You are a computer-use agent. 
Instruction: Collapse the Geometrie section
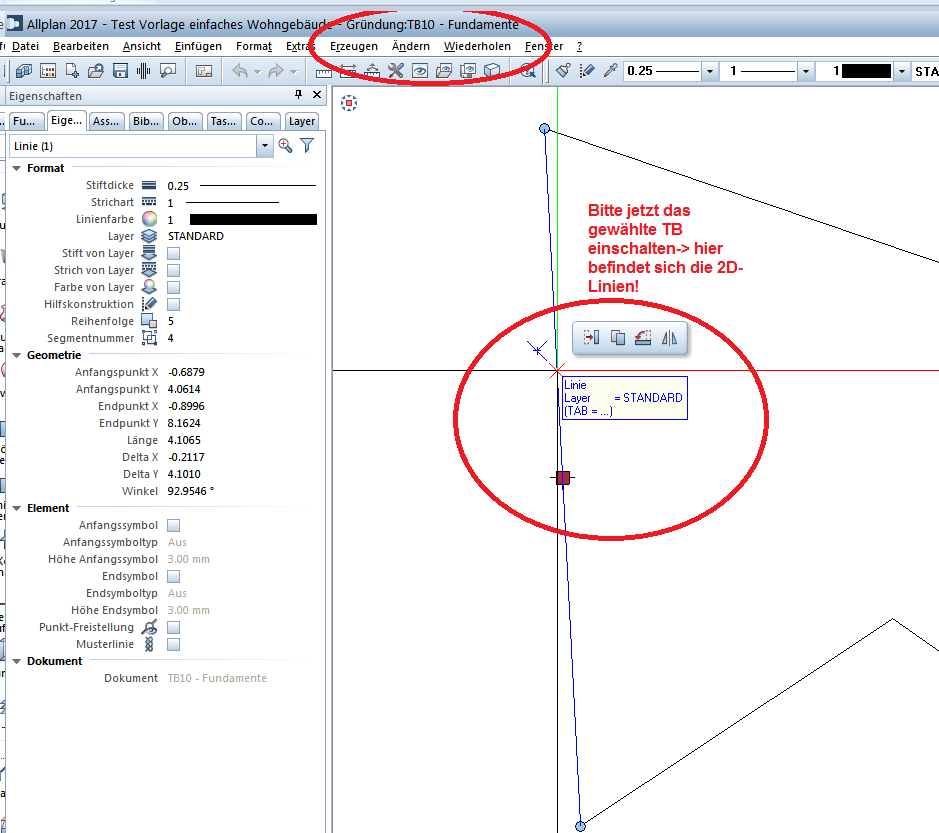(17, 355)
